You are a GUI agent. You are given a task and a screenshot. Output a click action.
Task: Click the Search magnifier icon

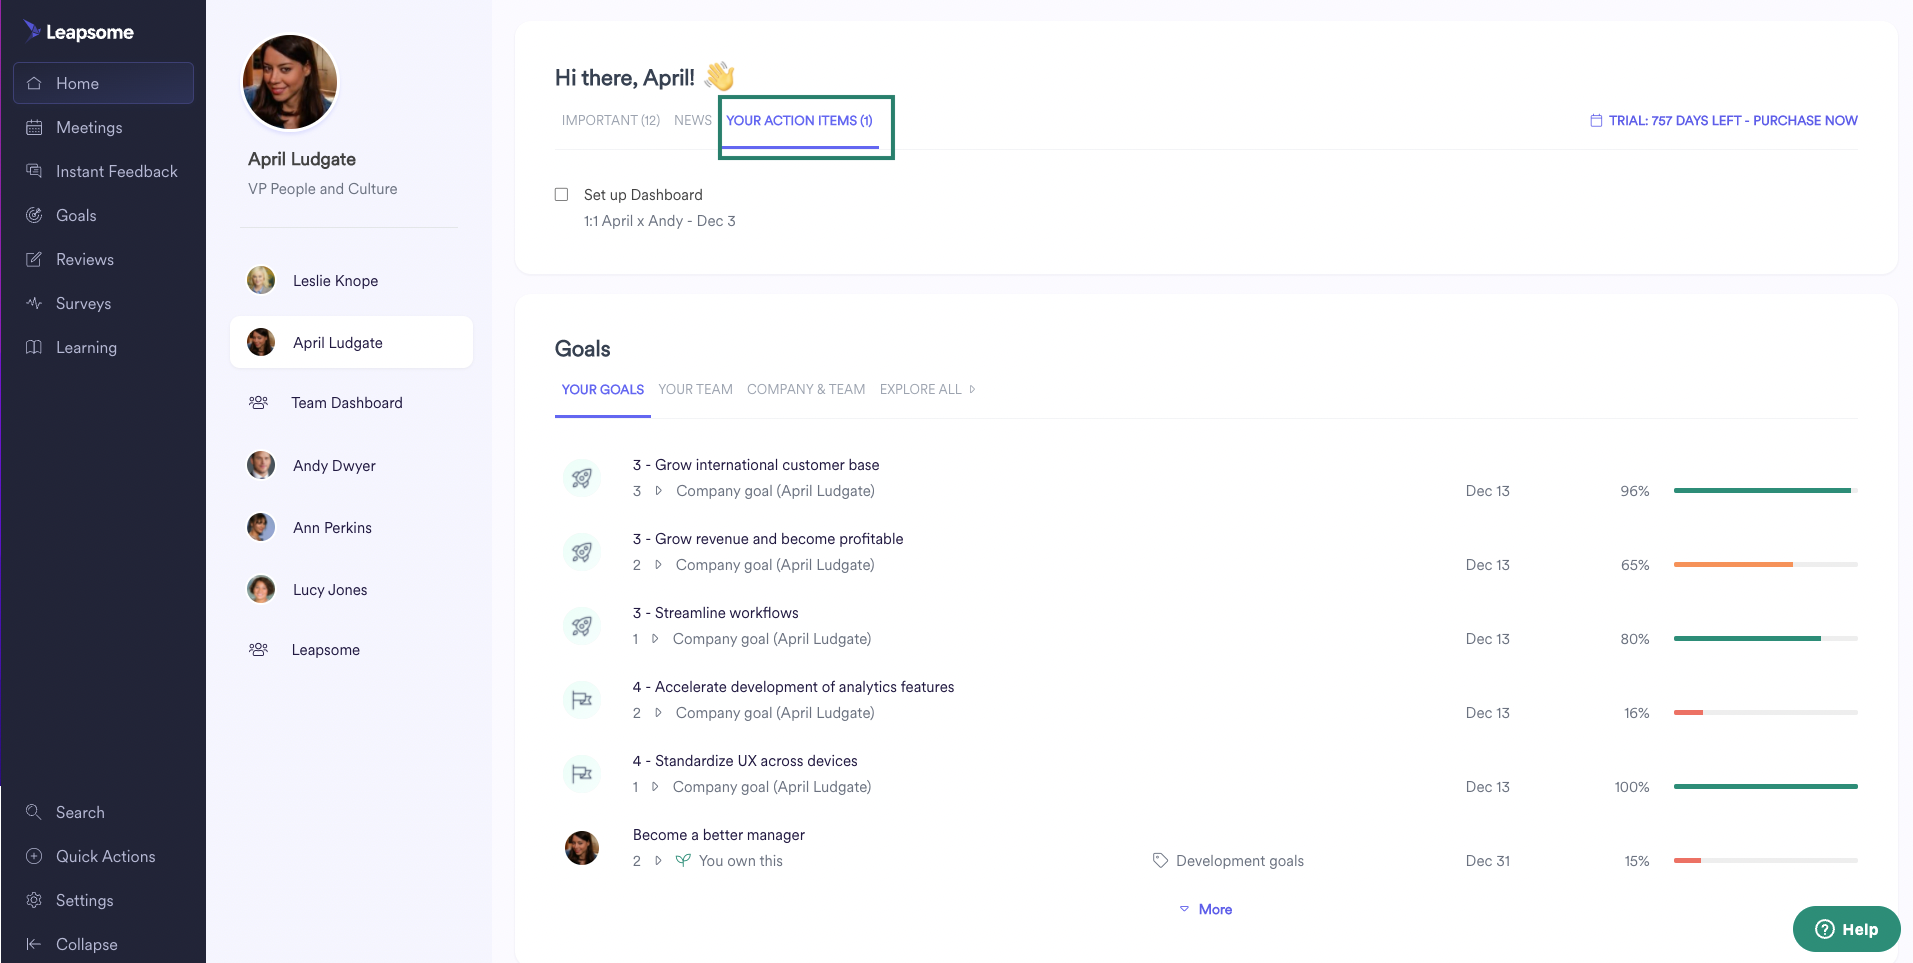(34, 812)
